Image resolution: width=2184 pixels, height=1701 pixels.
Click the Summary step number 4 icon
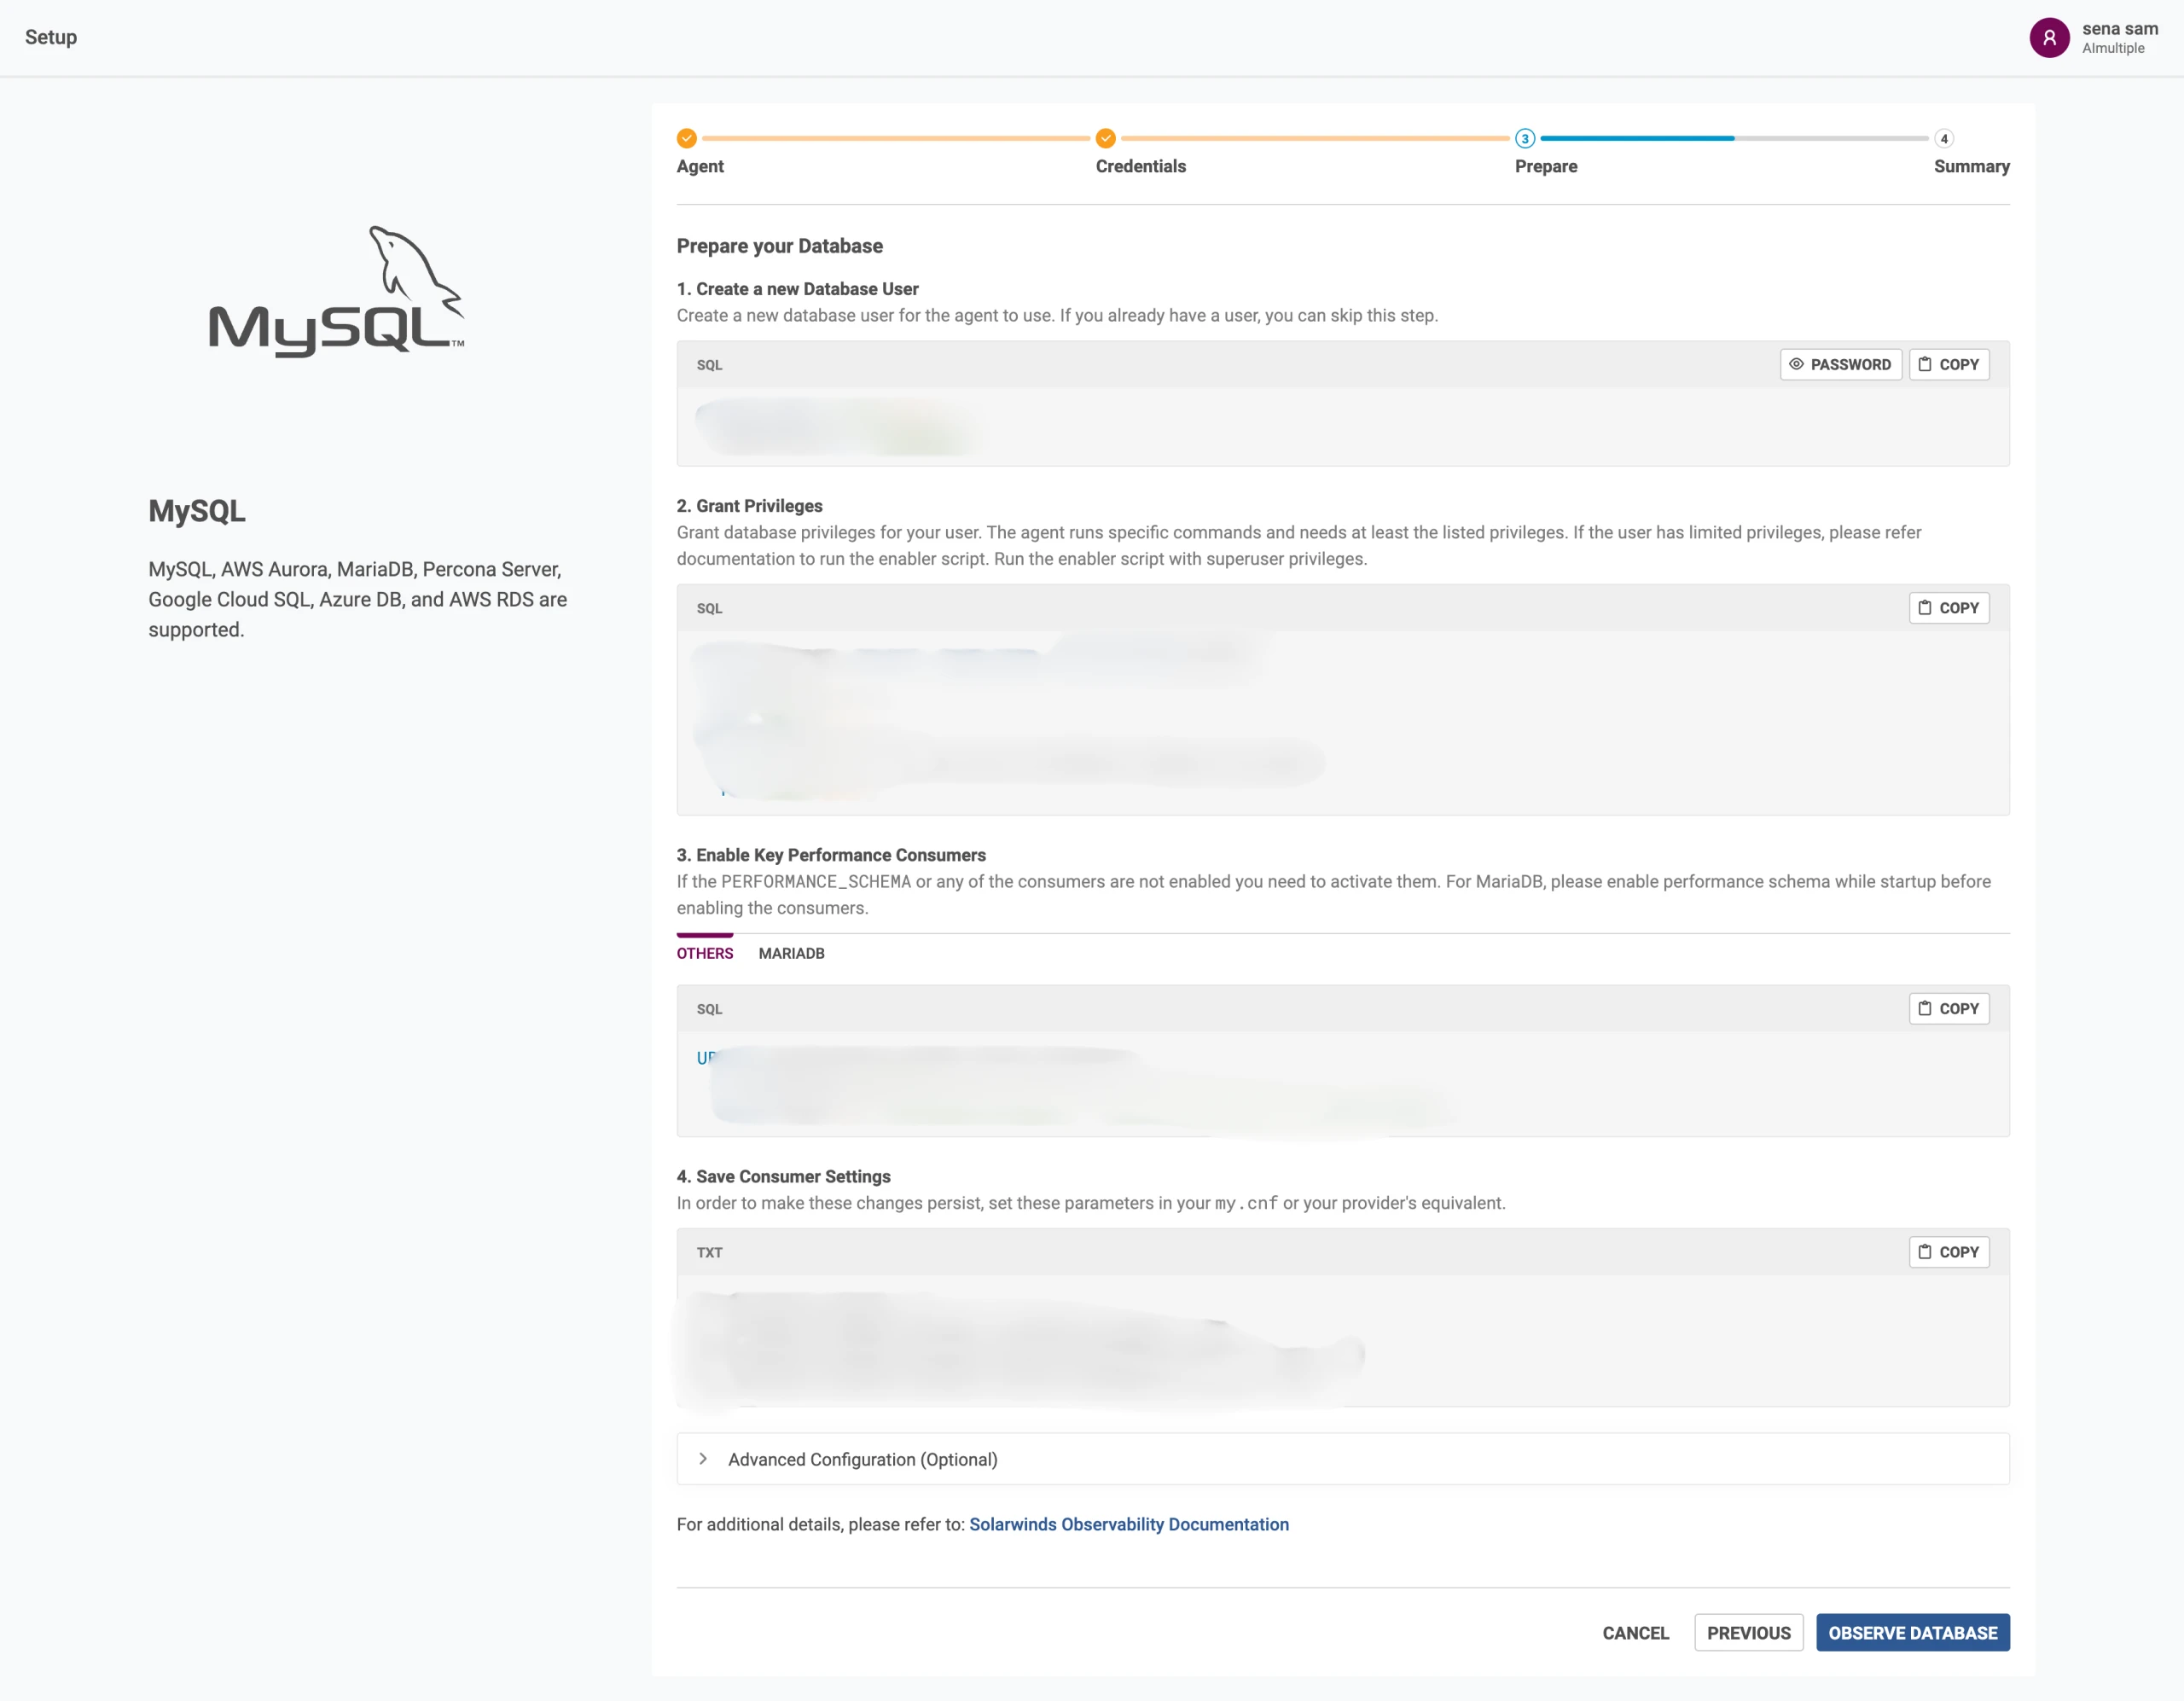(1944, 138)
